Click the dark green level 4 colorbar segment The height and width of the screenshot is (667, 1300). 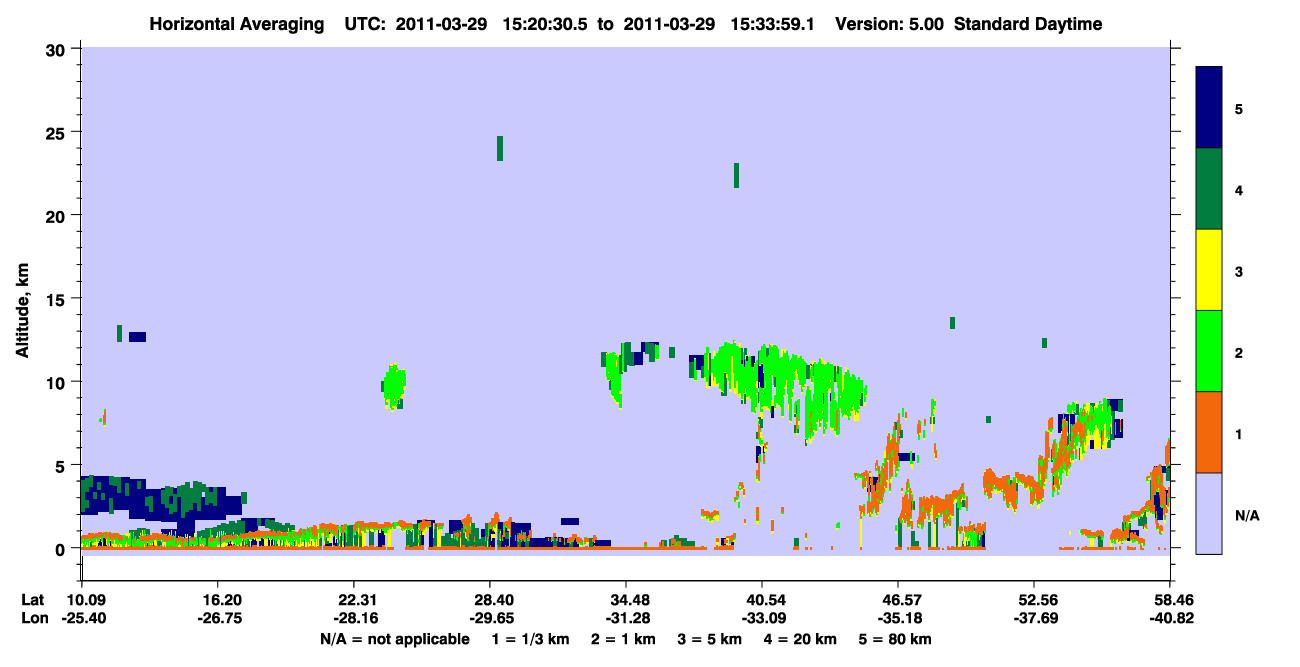[1210, 189]
